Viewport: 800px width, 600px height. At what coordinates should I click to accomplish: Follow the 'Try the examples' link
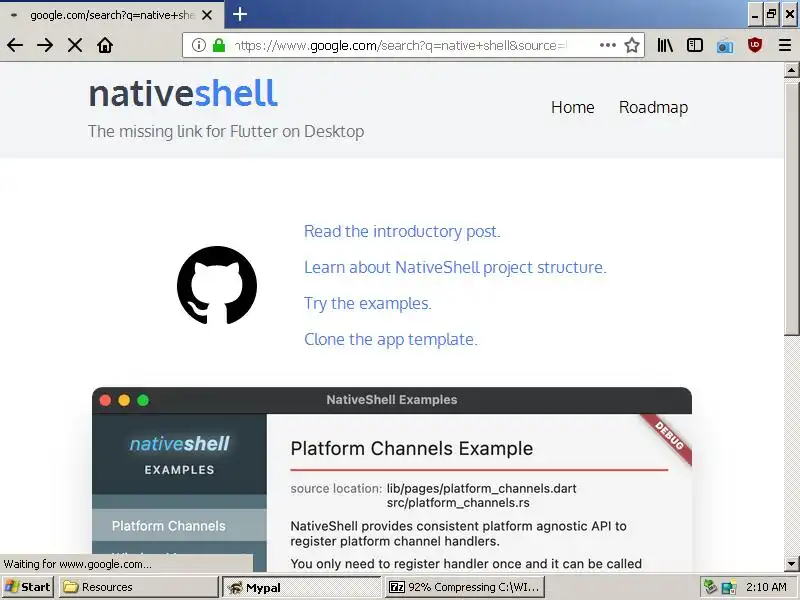(x=367, y=303)
